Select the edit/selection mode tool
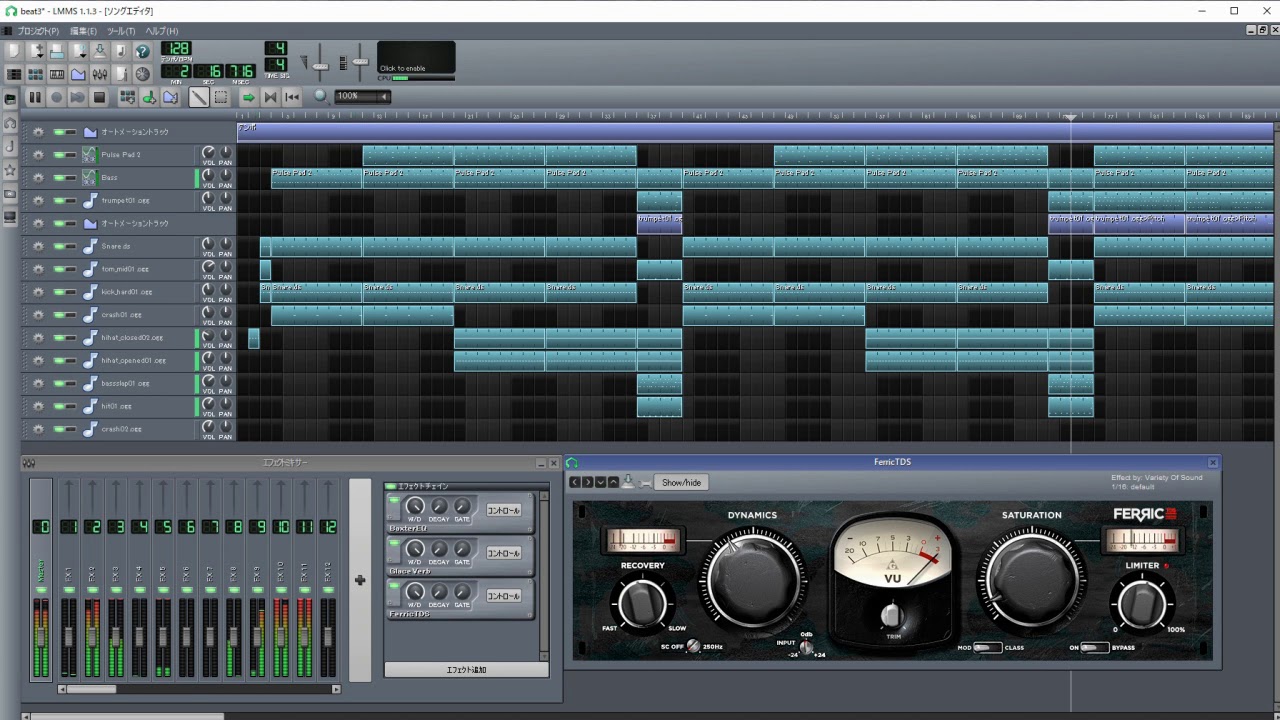Viewport: 1280px width, 720px height. click(221, 97)
